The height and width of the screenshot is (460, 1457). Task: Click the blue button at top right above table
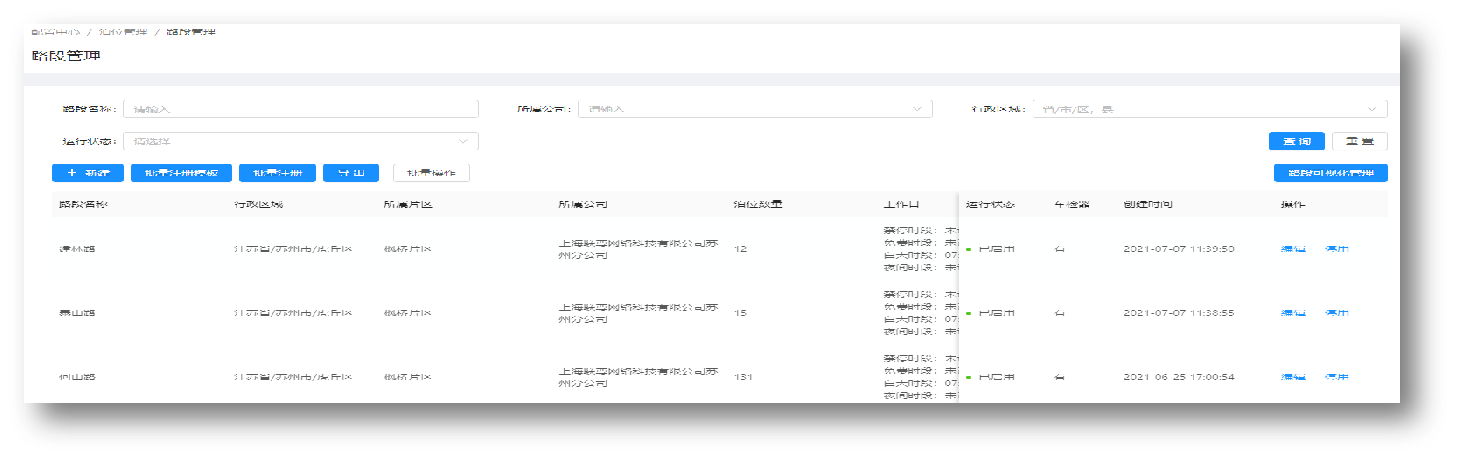point(1330,173)
